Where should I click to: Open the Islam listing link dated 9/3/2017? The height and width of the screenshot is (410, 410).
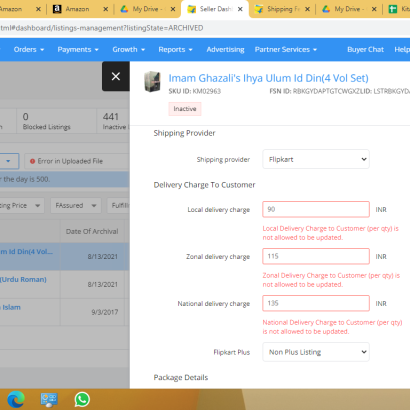coord(11,307)
